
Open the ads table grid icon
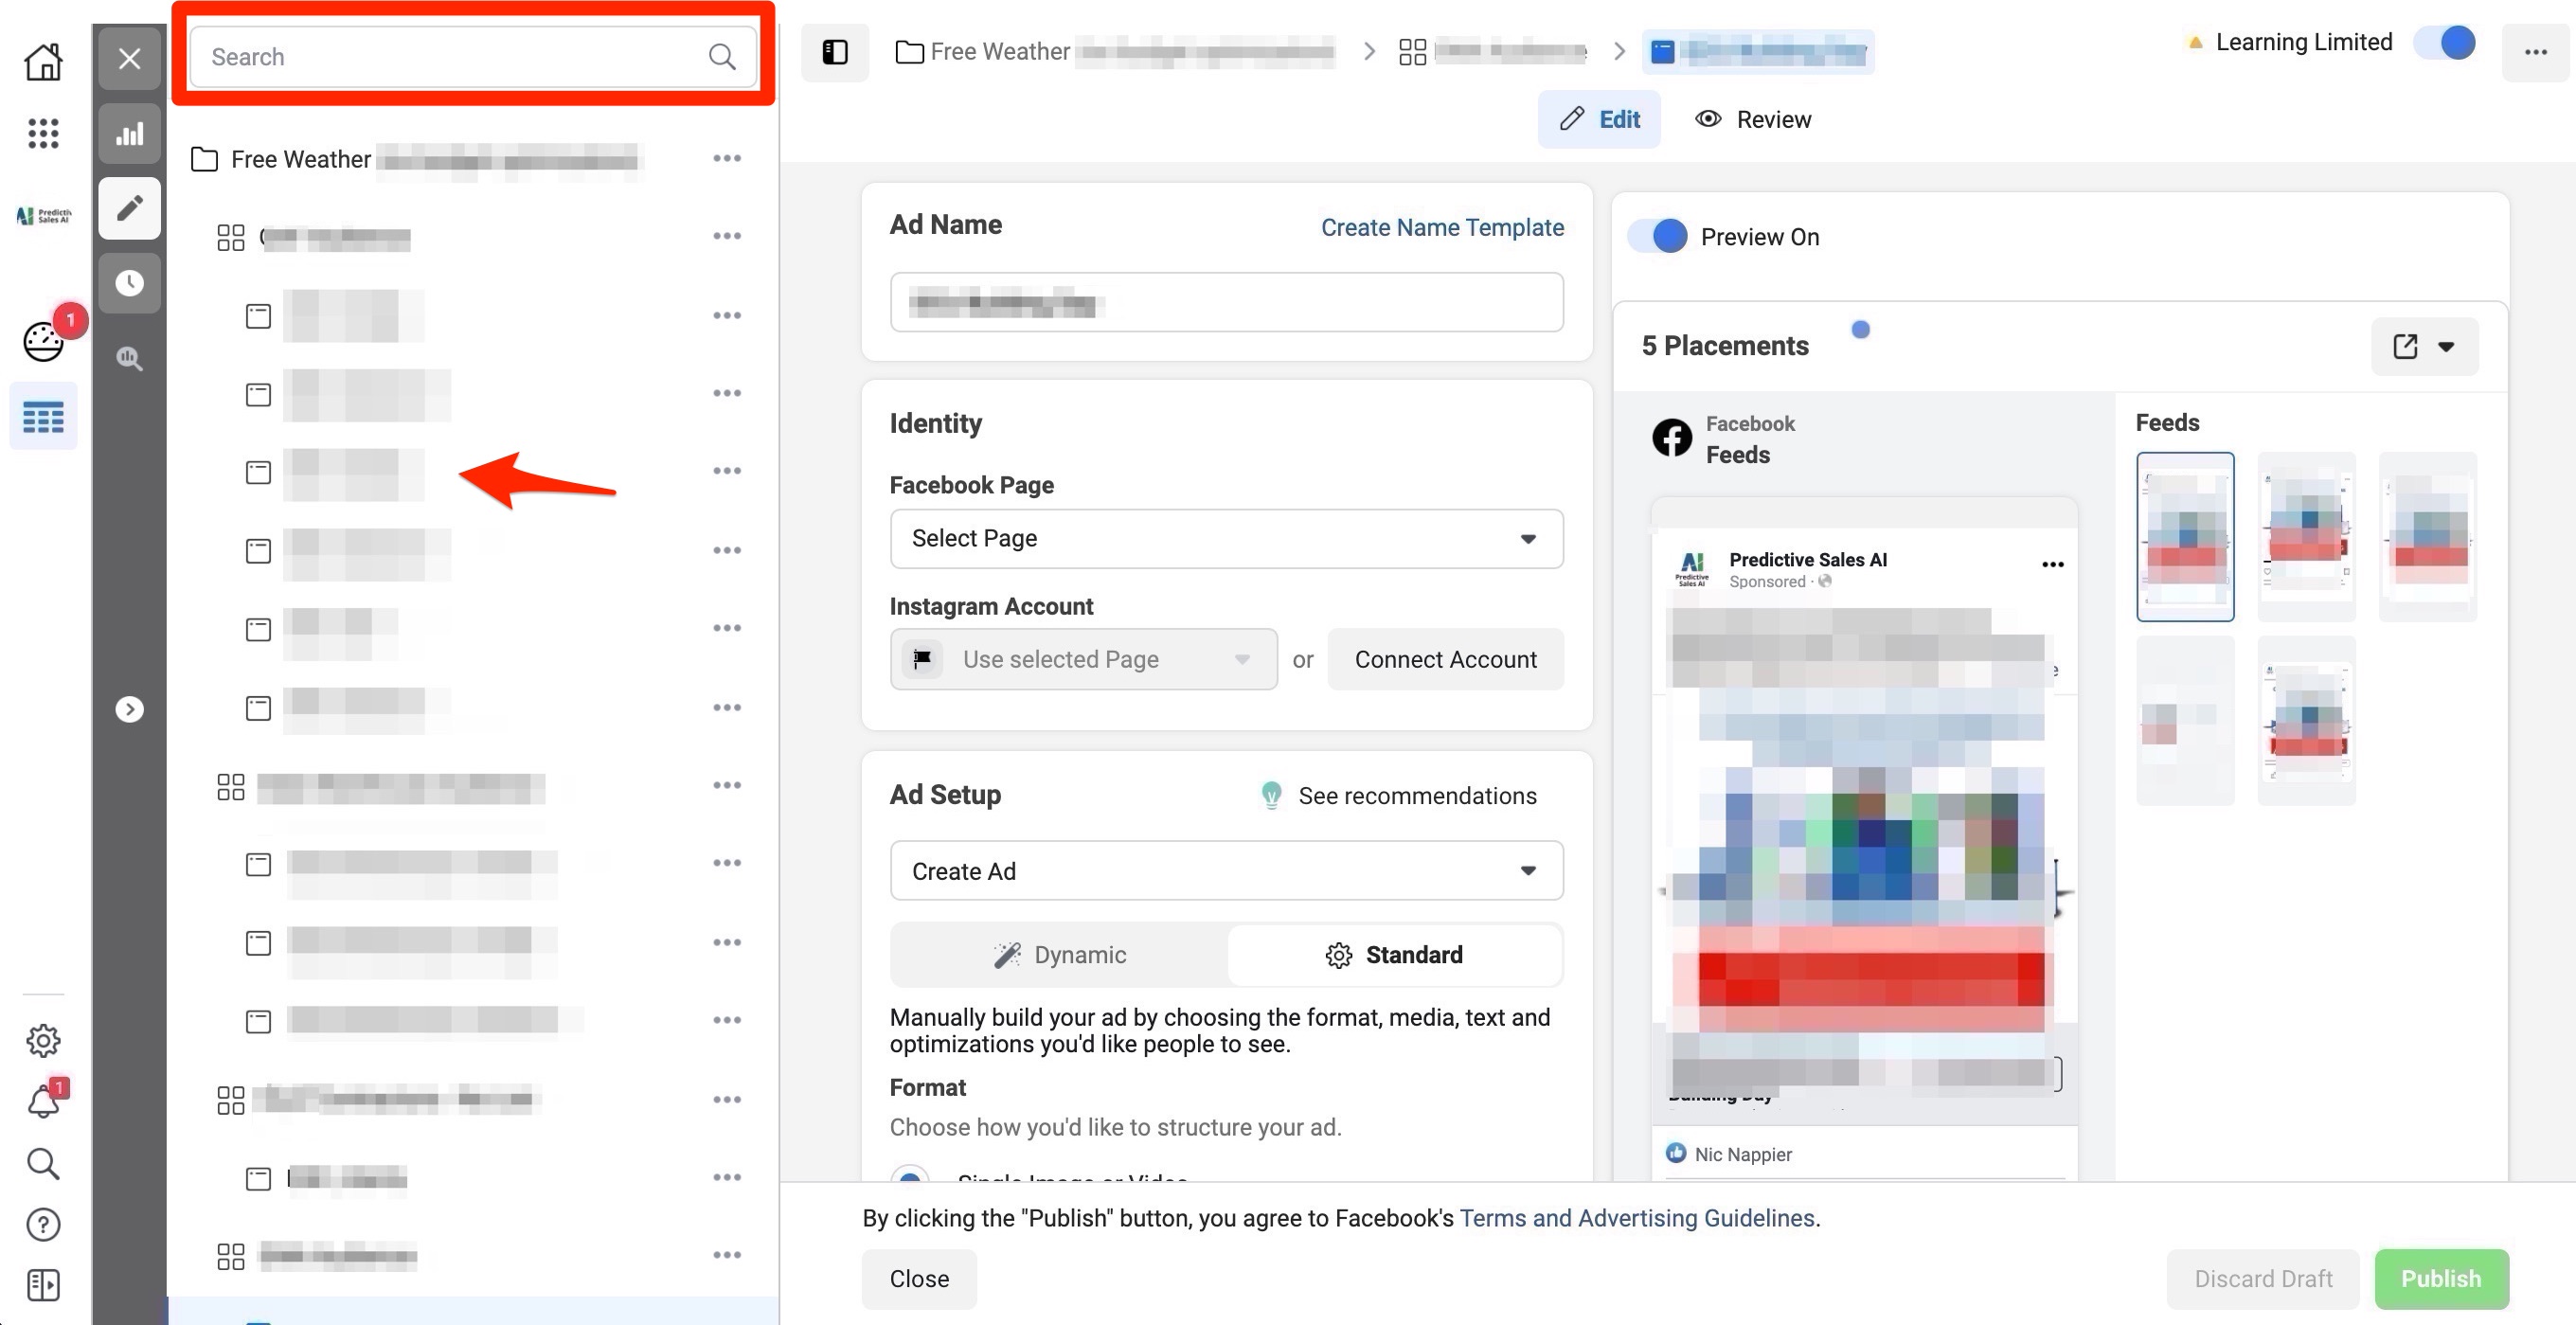[43, 416]
